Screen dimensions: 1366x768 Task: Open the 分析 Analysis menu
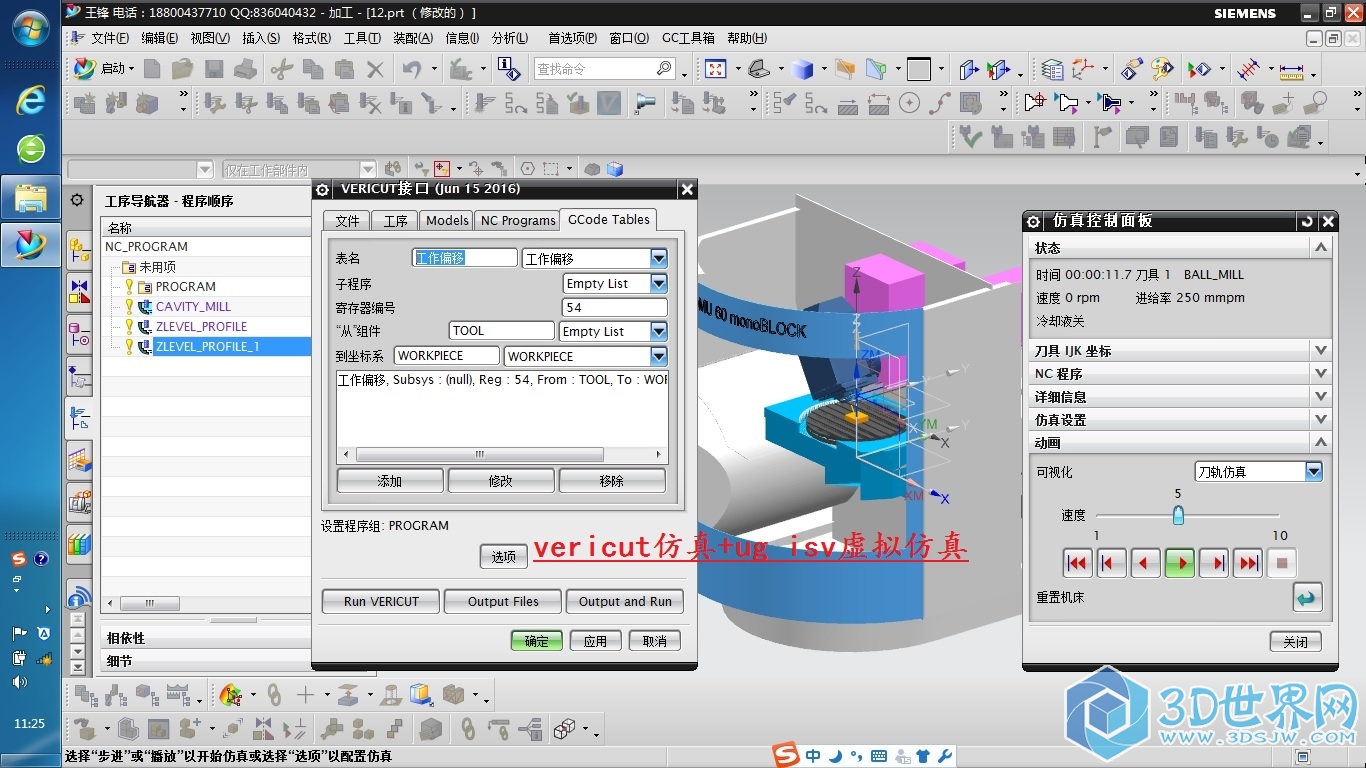(510, 38)
